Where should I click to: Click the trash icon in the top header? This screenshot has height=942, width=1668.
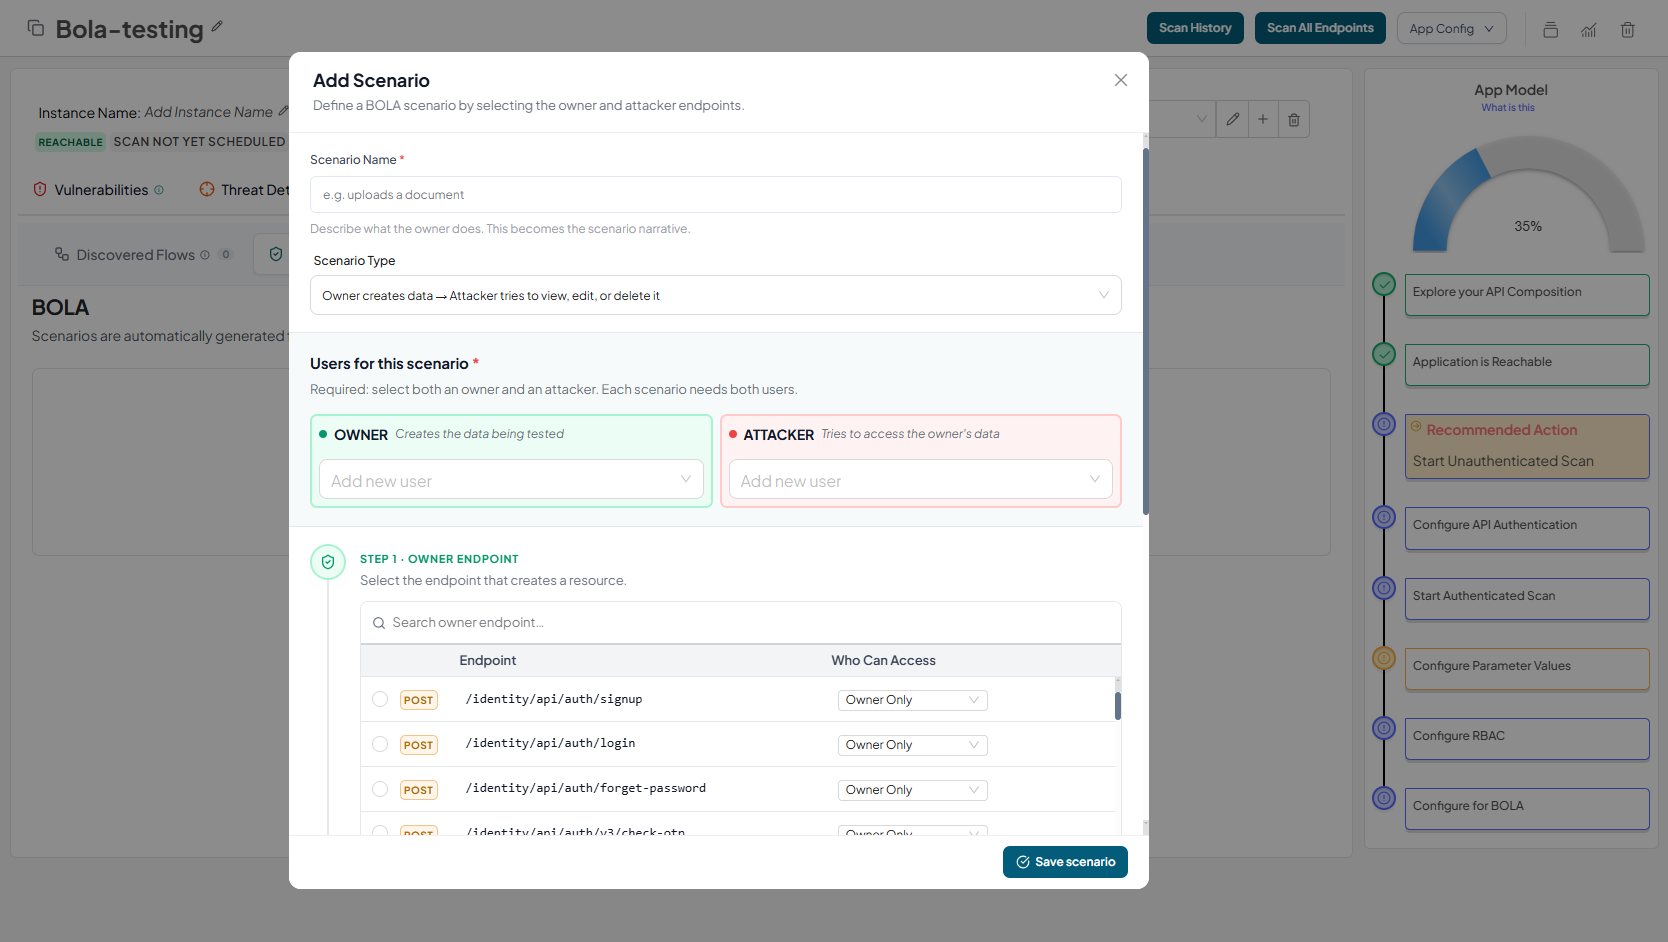[1627, 29]
